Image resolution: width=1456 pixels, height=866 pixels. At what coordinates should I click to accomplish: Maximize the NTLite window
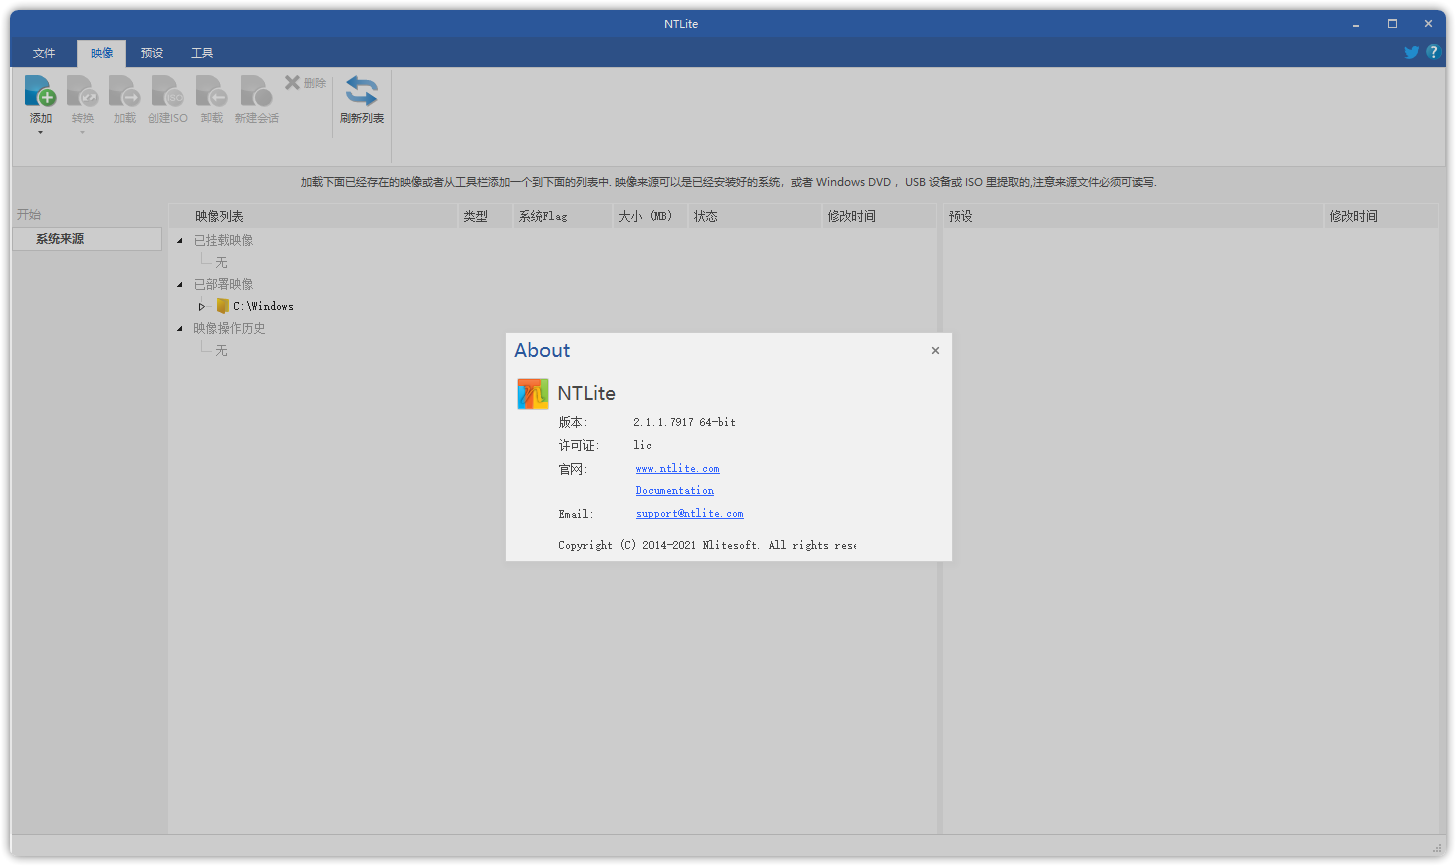pyautogui.click(x=1392, y=23)
